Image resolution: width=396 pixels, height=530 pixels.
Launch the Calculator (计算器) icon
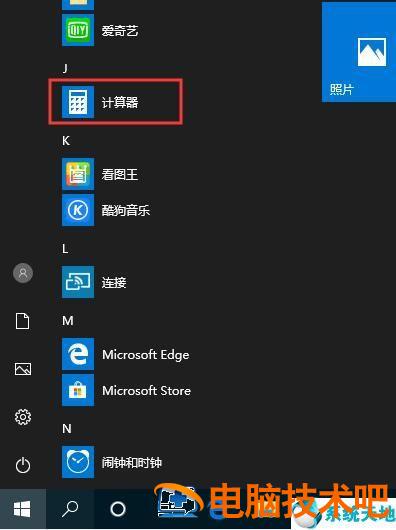pos(78,102)
